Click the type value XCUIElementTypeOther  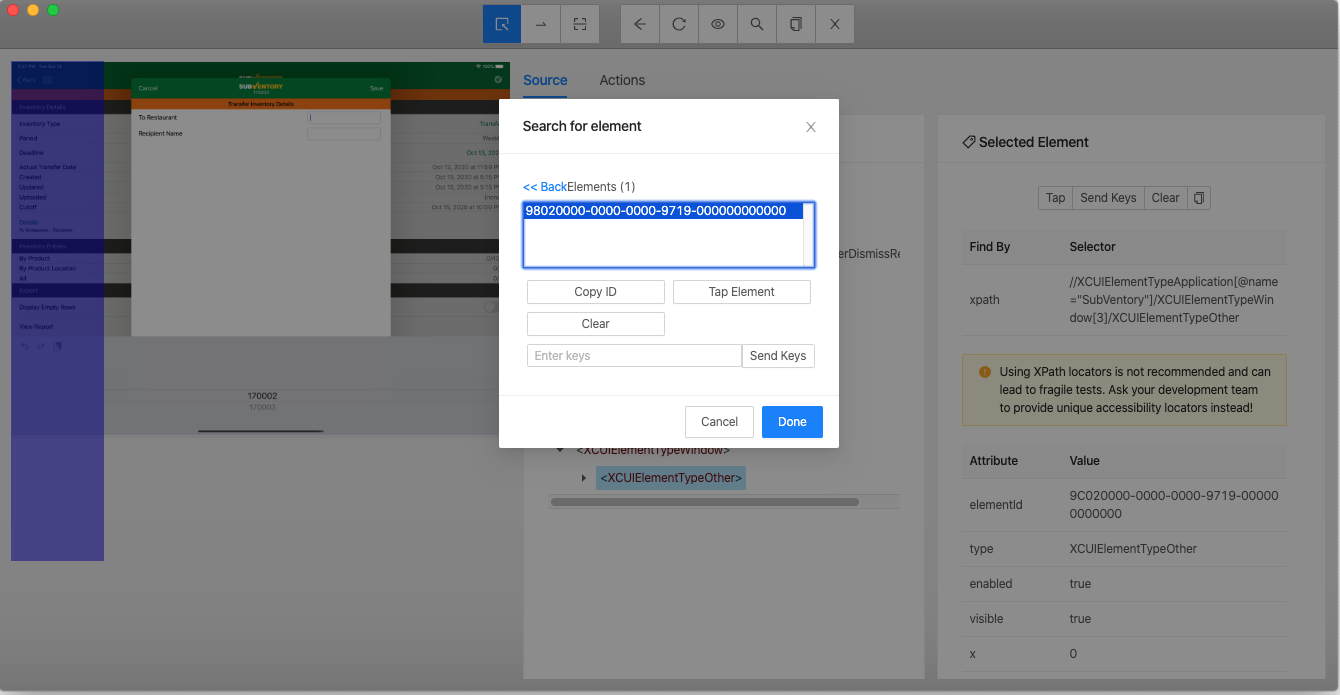(x=1133, y=549)
